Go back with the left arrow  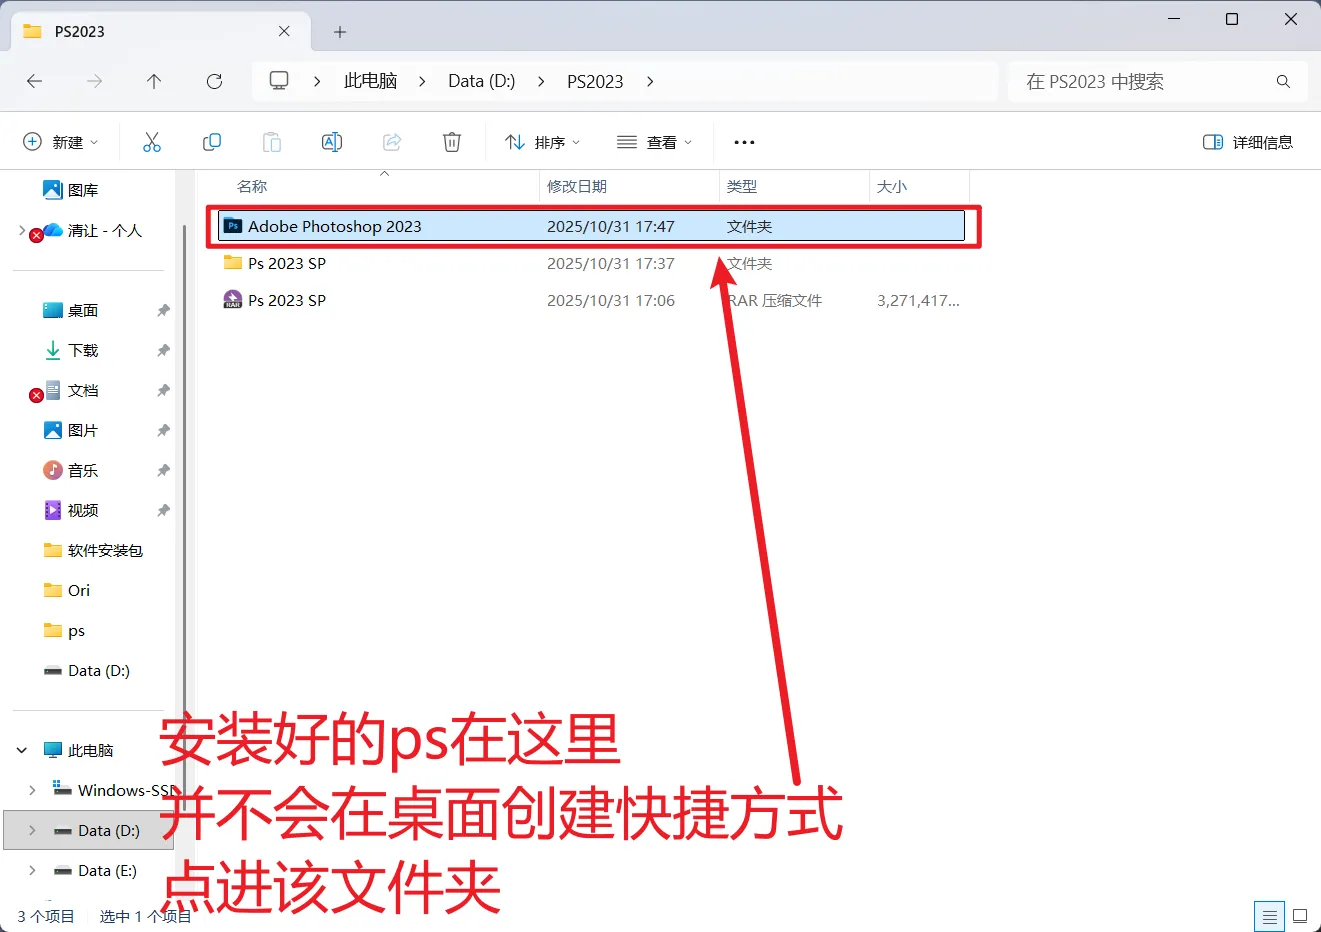[35, 81]
